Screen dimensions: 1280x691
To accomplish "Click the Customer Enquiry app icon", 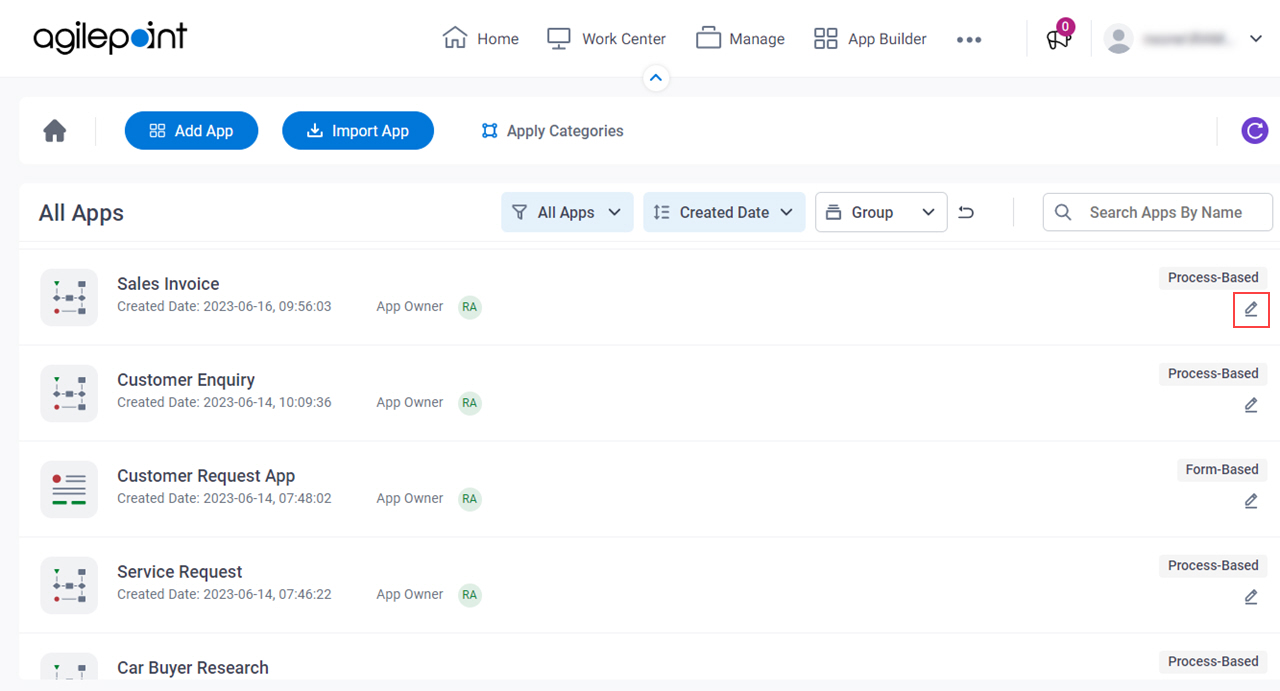I will [x=69, y=393].
